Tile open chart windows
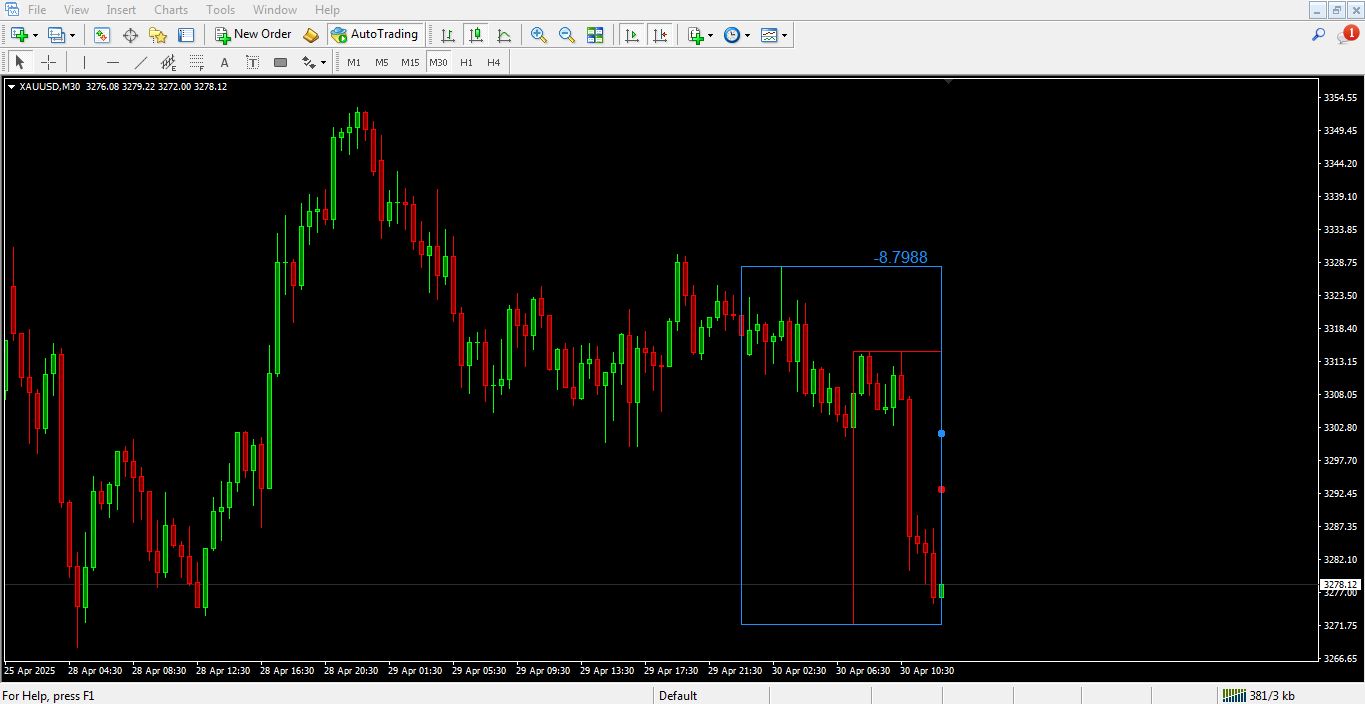Image resolution: width=1365 pixels, height=704 pixels. pyautogui.click(x=595, y=35)
